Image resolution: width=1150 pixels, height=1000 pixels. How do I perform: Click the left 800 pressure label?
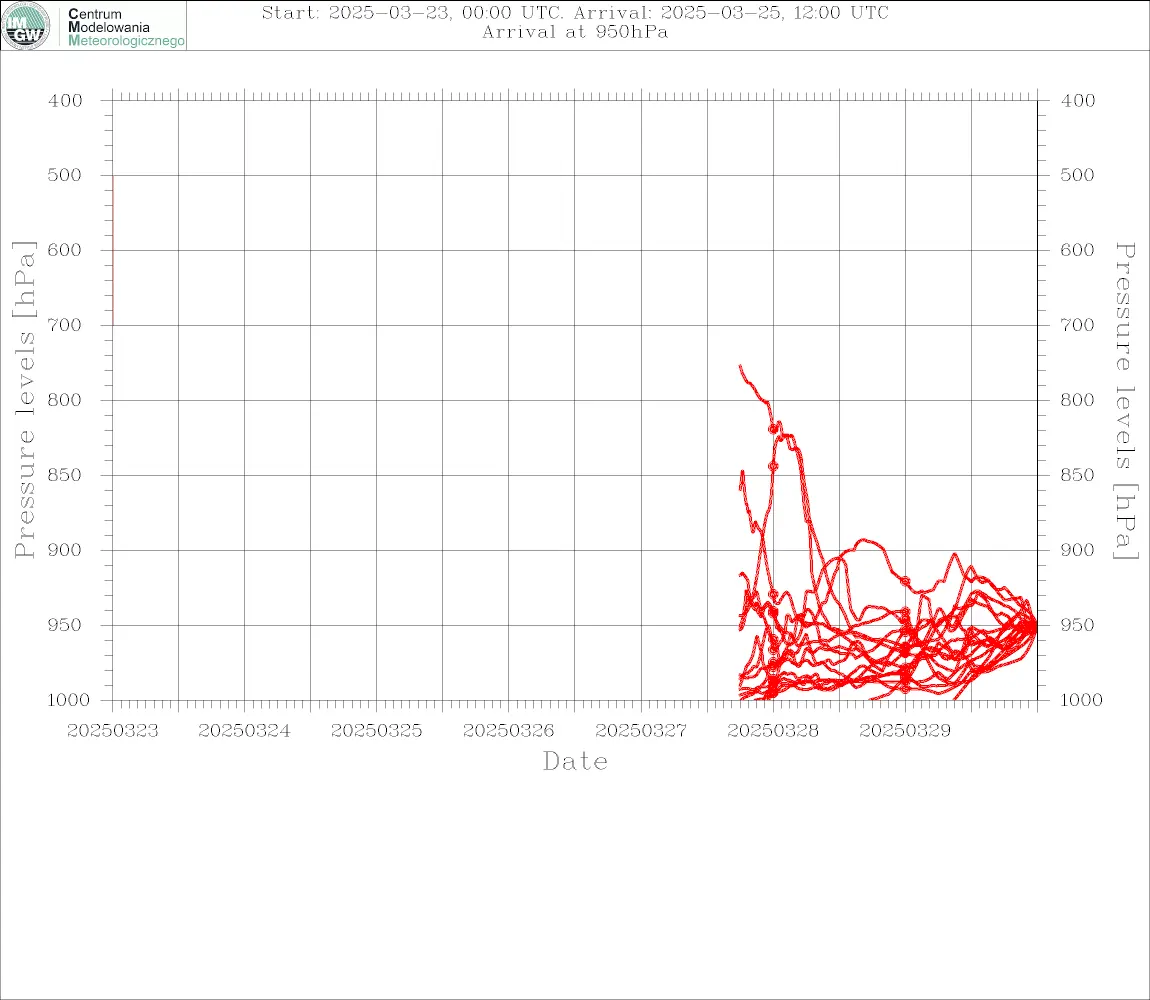65,401
